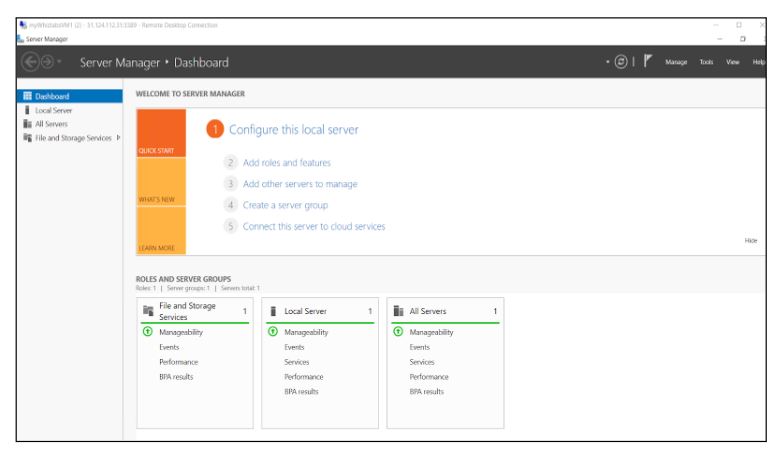Select Dashboard in the sidebar
The image size is (783, 458).
[x=70, y=96]
